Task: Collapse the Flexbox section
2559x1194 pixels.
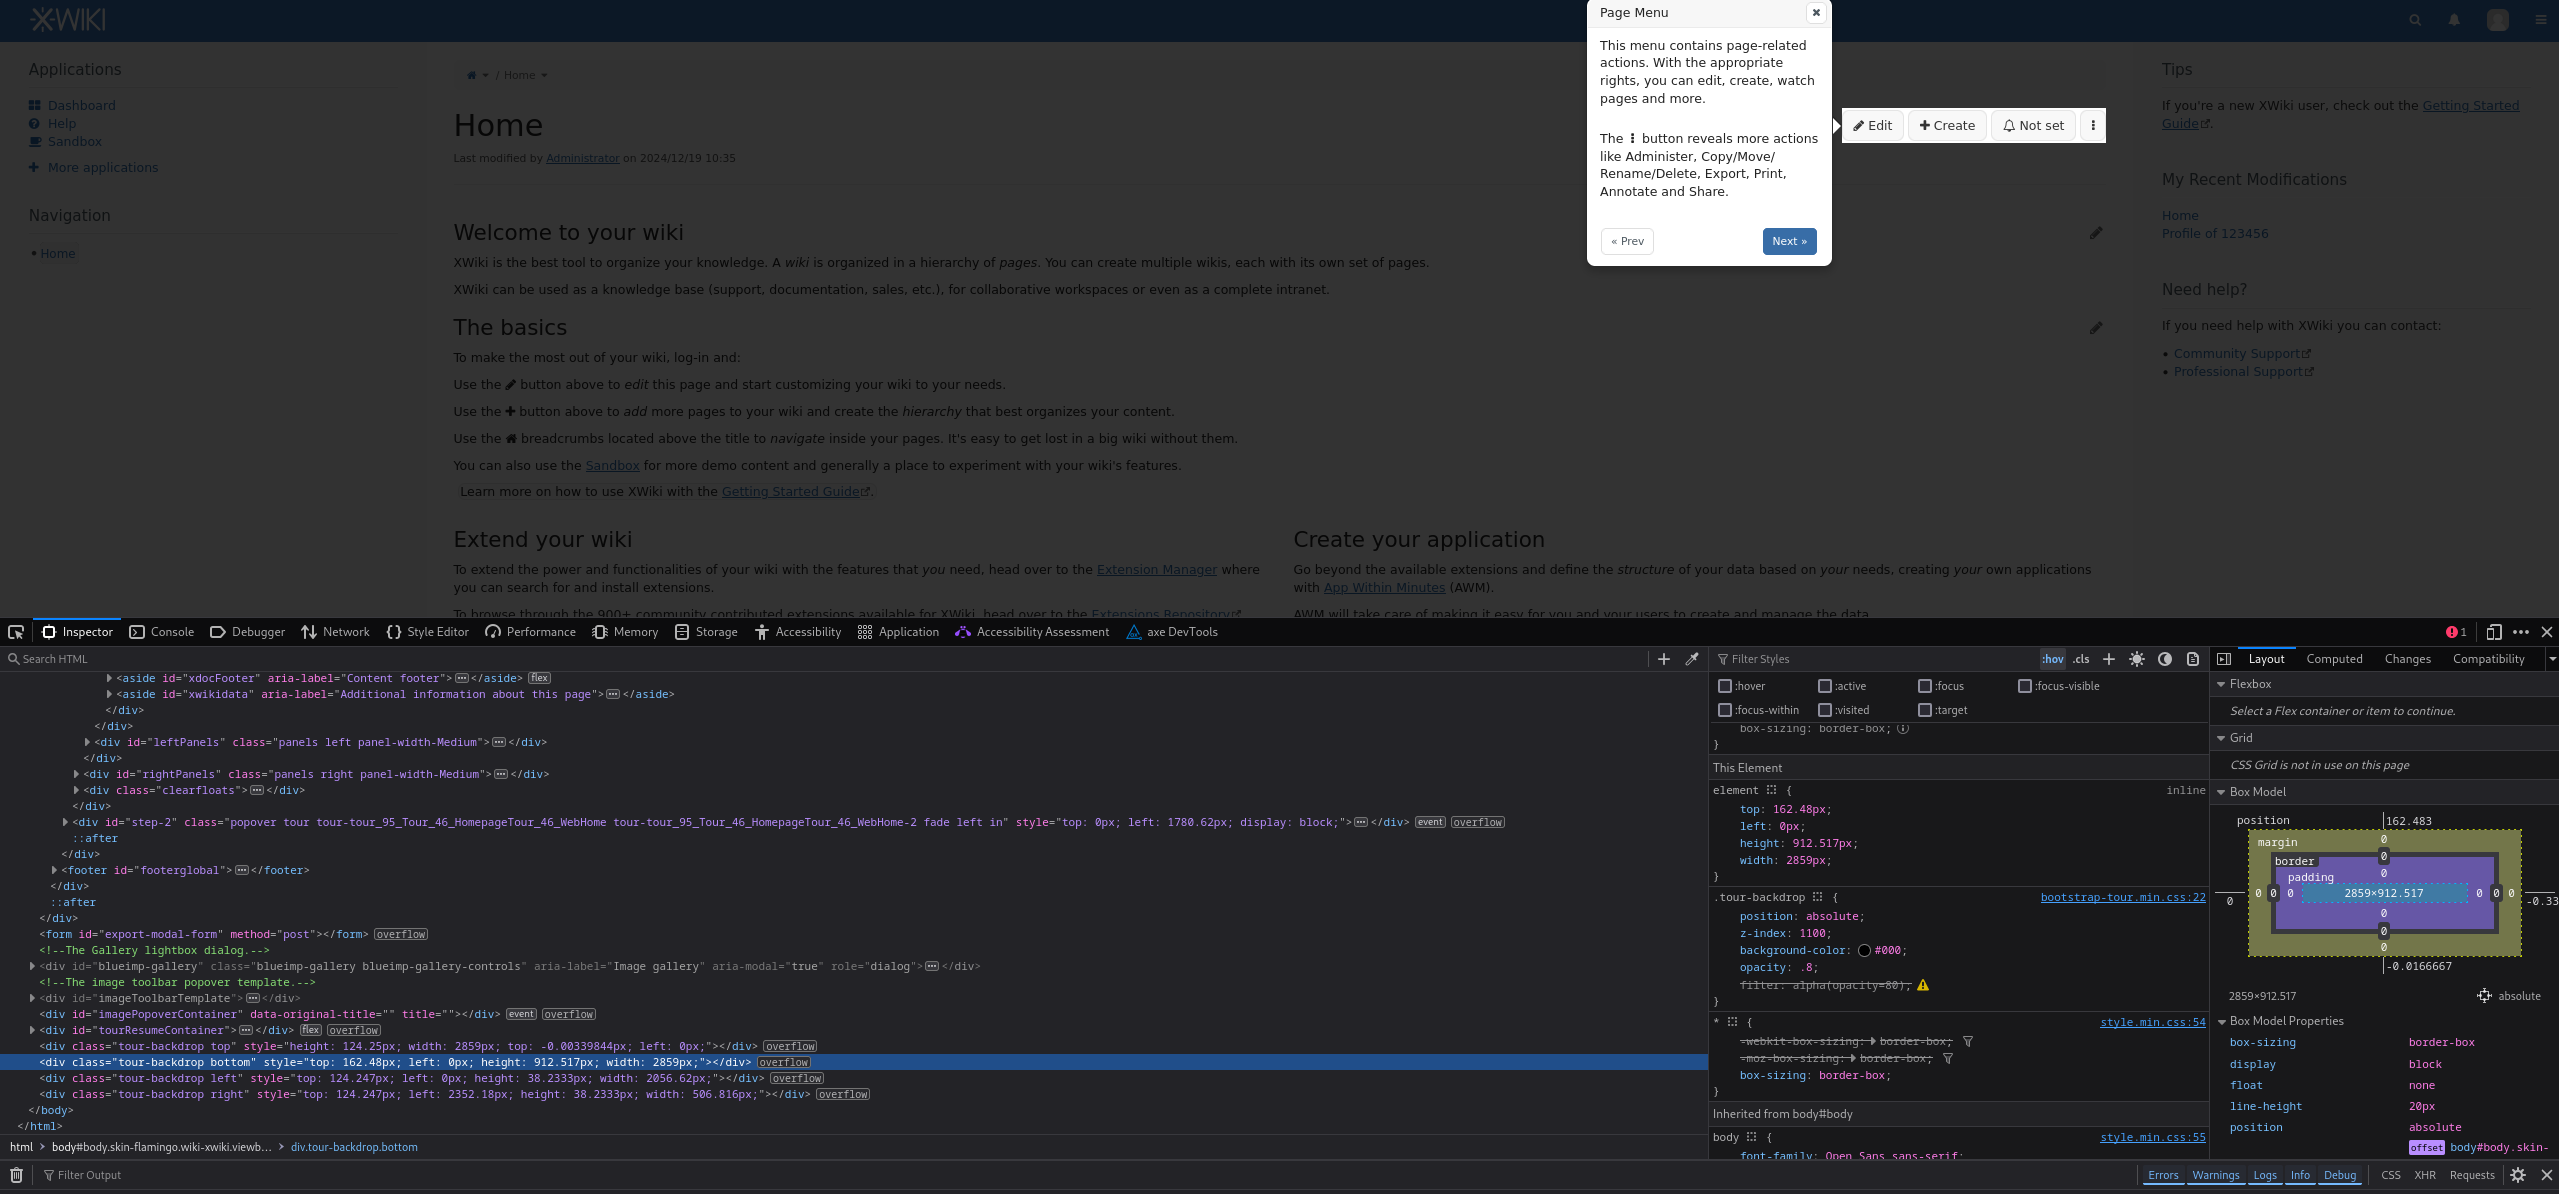Action: 2222,684
